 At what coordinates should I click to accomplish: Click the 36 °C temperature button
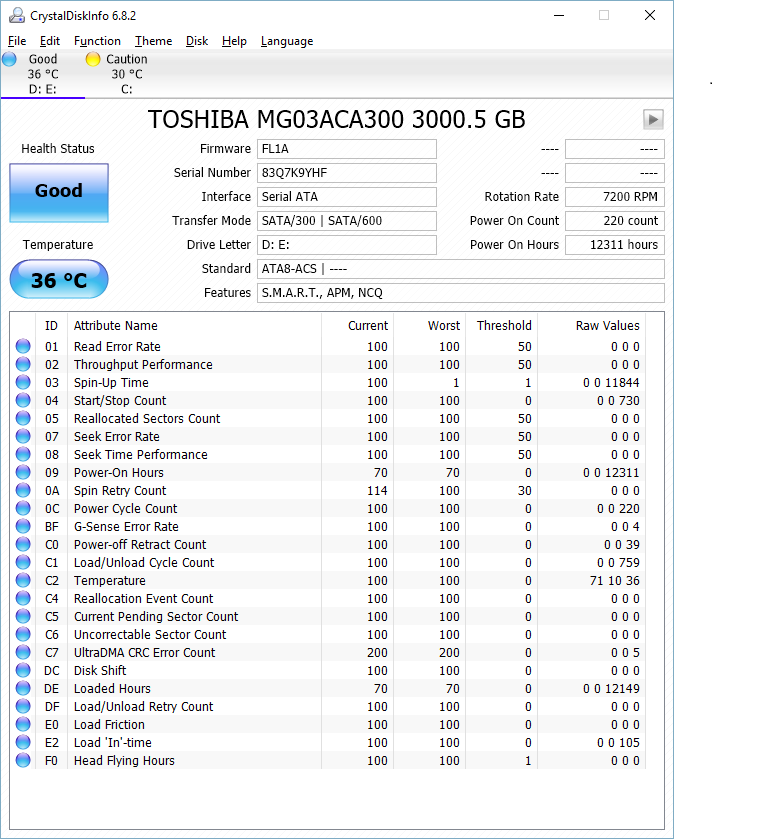click(59, 279)
